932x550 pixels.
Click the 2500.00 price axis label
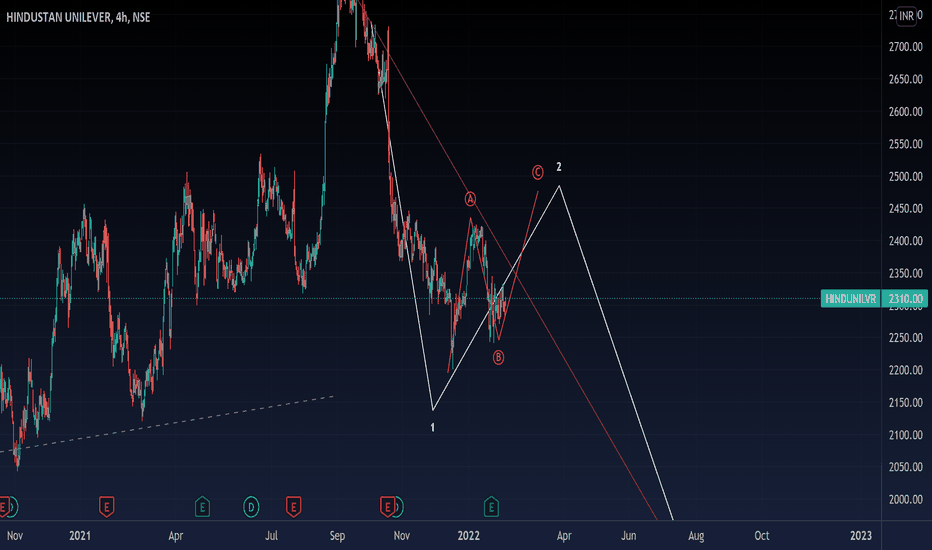905,177
